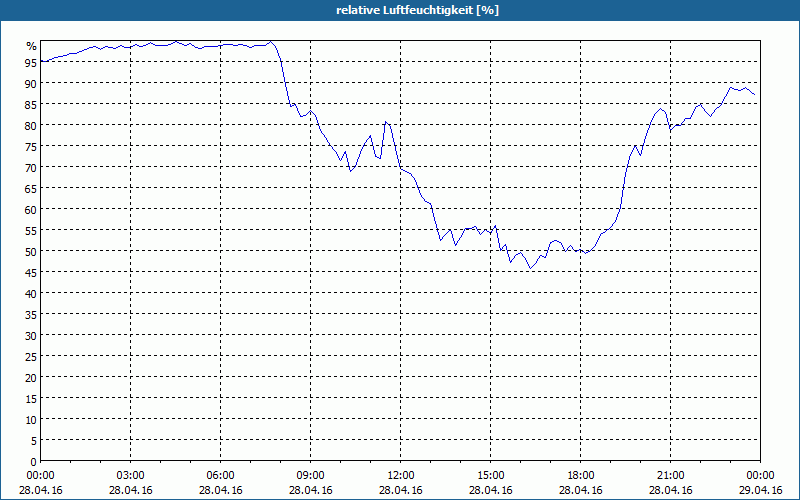Image resolution: width=800 pixels, height=500 pixels.
Task: Click the 00:00 time label above 28.04.16
Action: pyautogui.click(x=40, y=476)
